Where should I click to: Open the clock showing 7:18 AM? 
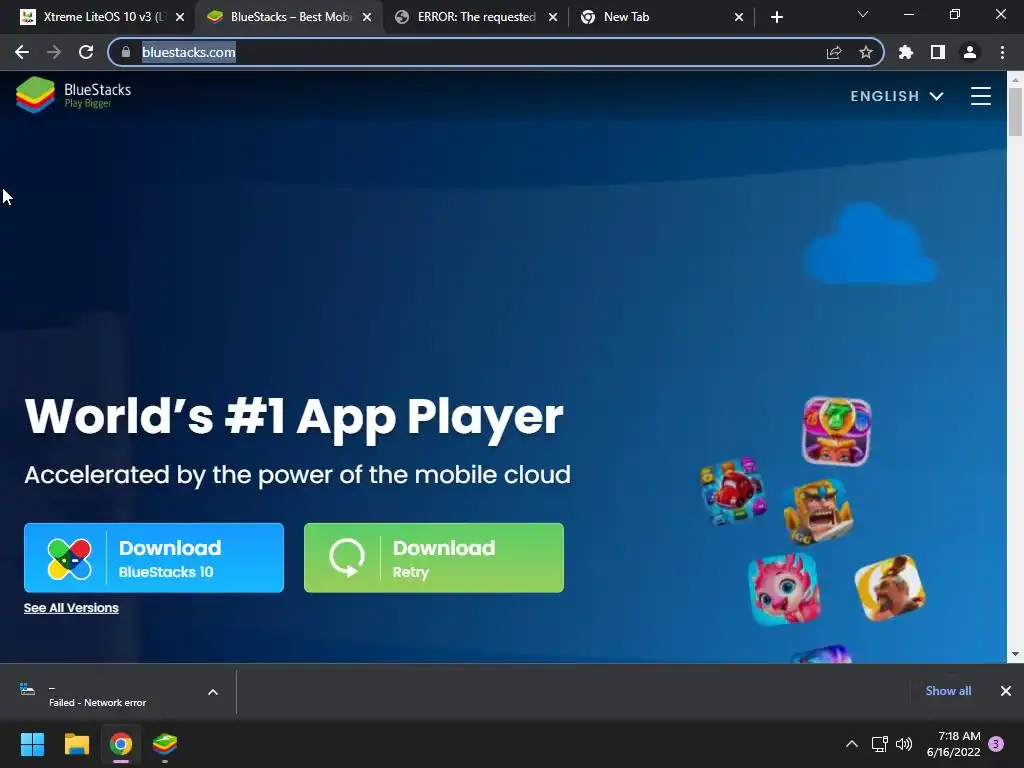point(953,744)
